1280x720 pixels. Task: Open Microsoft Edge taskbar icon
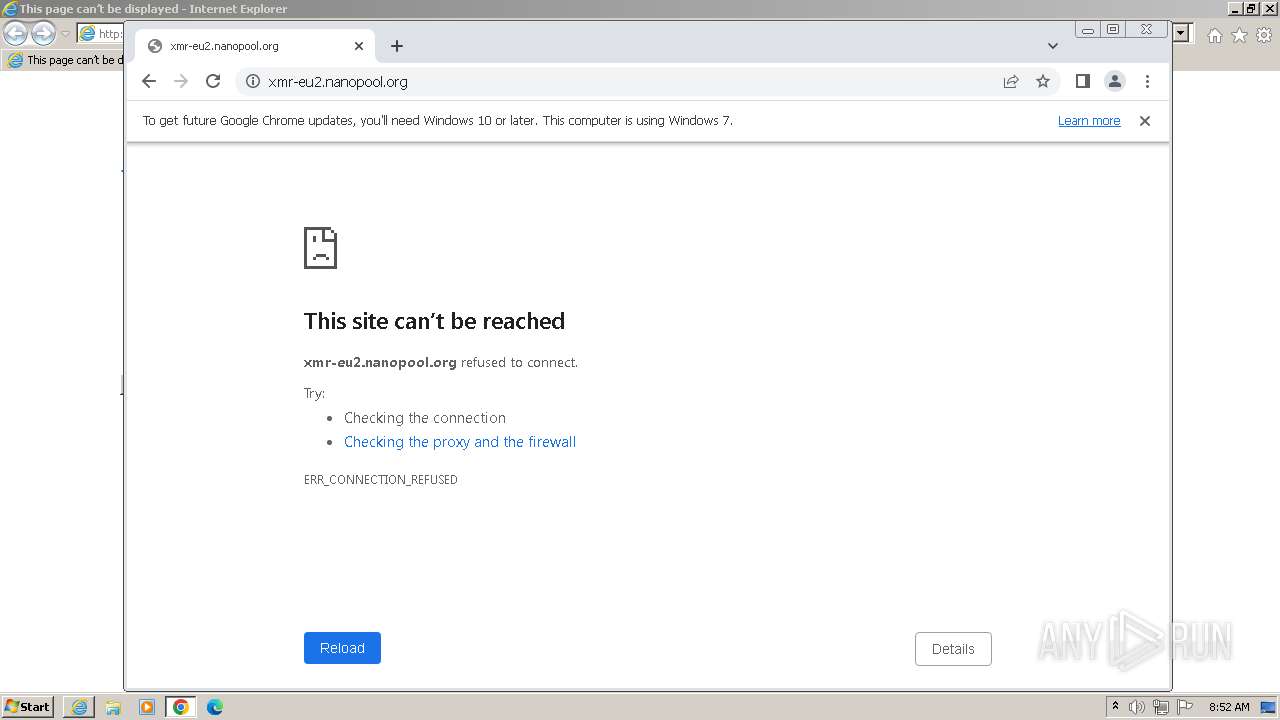[215, 707]
